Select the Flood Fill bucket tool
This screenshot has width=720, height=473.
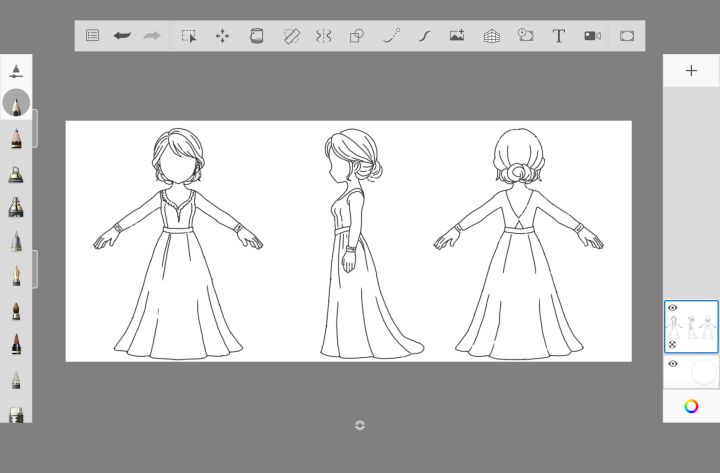tap(256, 36)
